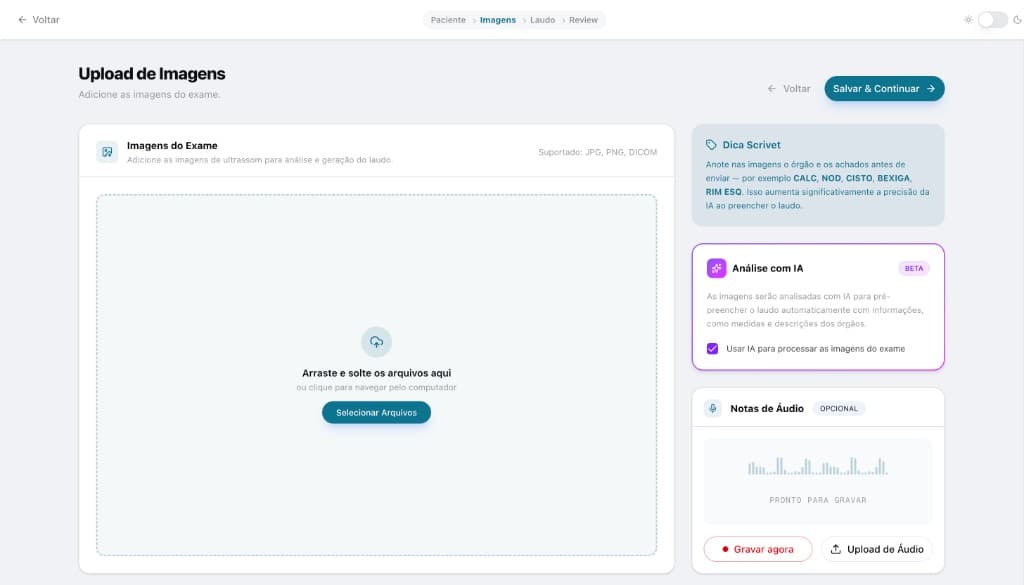
Task: Click the Suportado: JPG, PNG, DICOM text
Action: 598,152
